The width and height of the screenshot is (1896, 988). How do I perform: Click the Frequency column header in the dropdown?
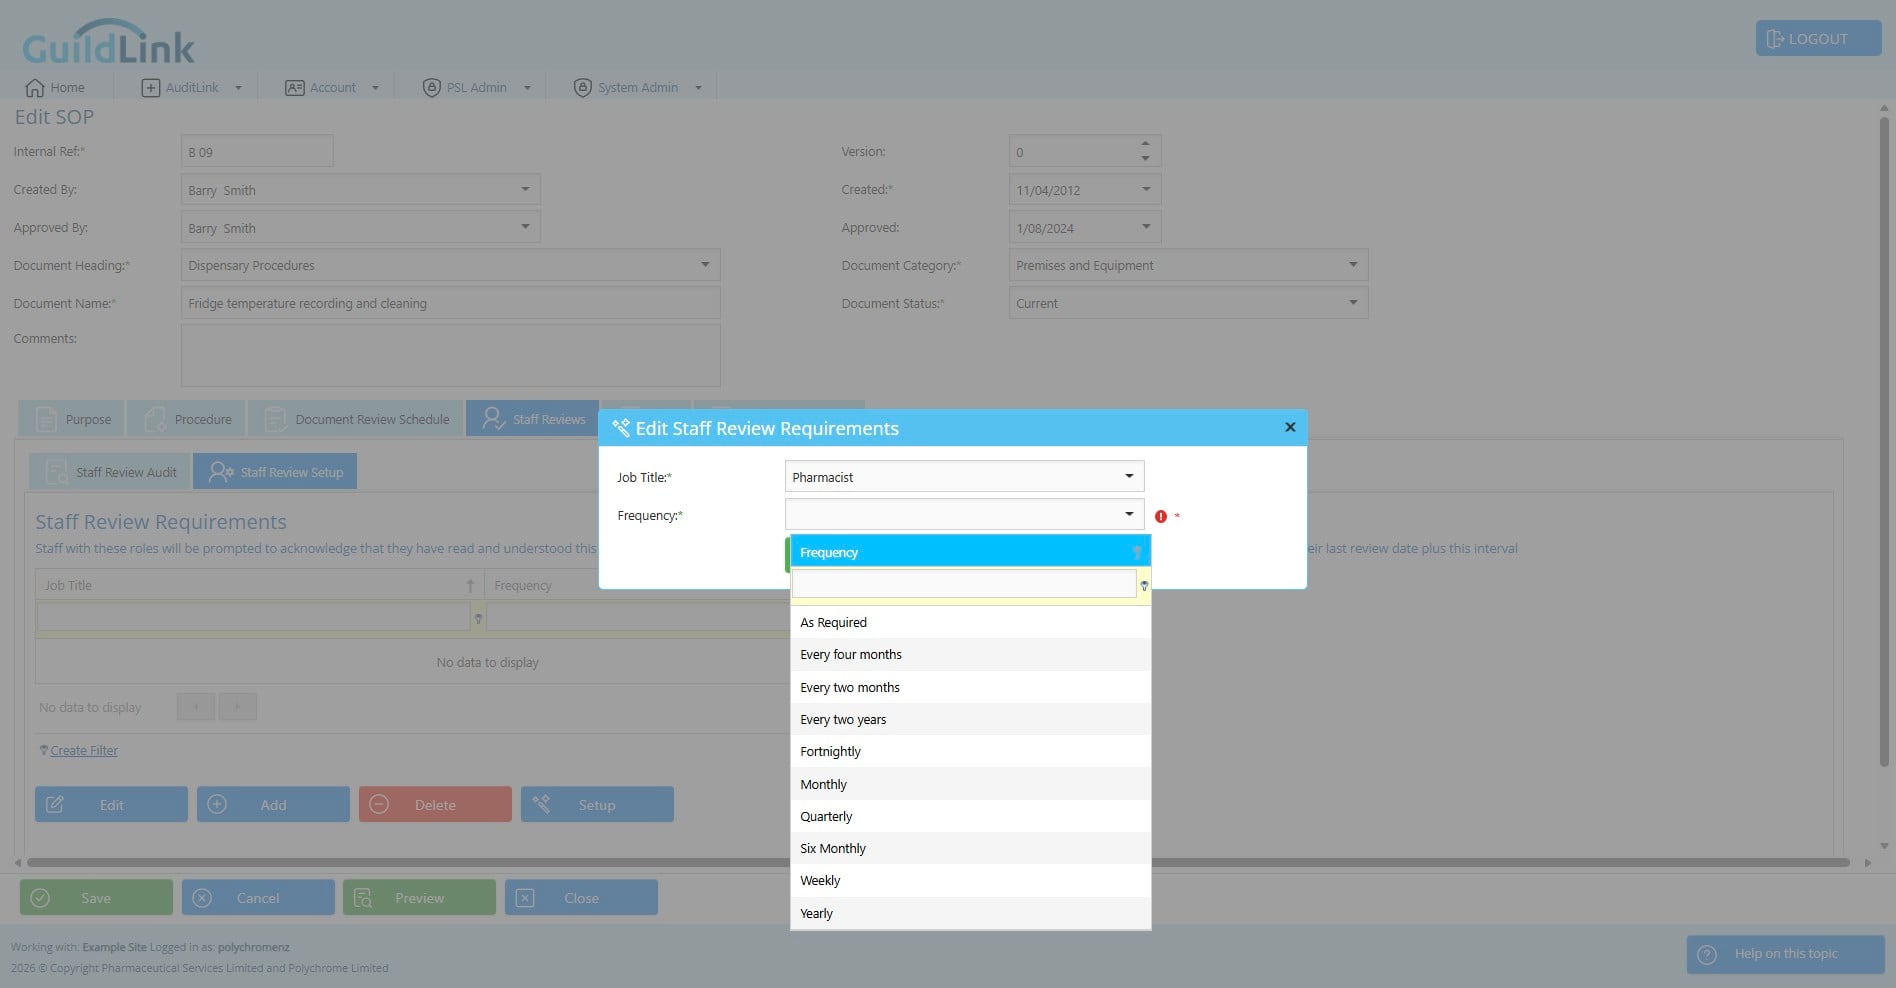(970, 552)
